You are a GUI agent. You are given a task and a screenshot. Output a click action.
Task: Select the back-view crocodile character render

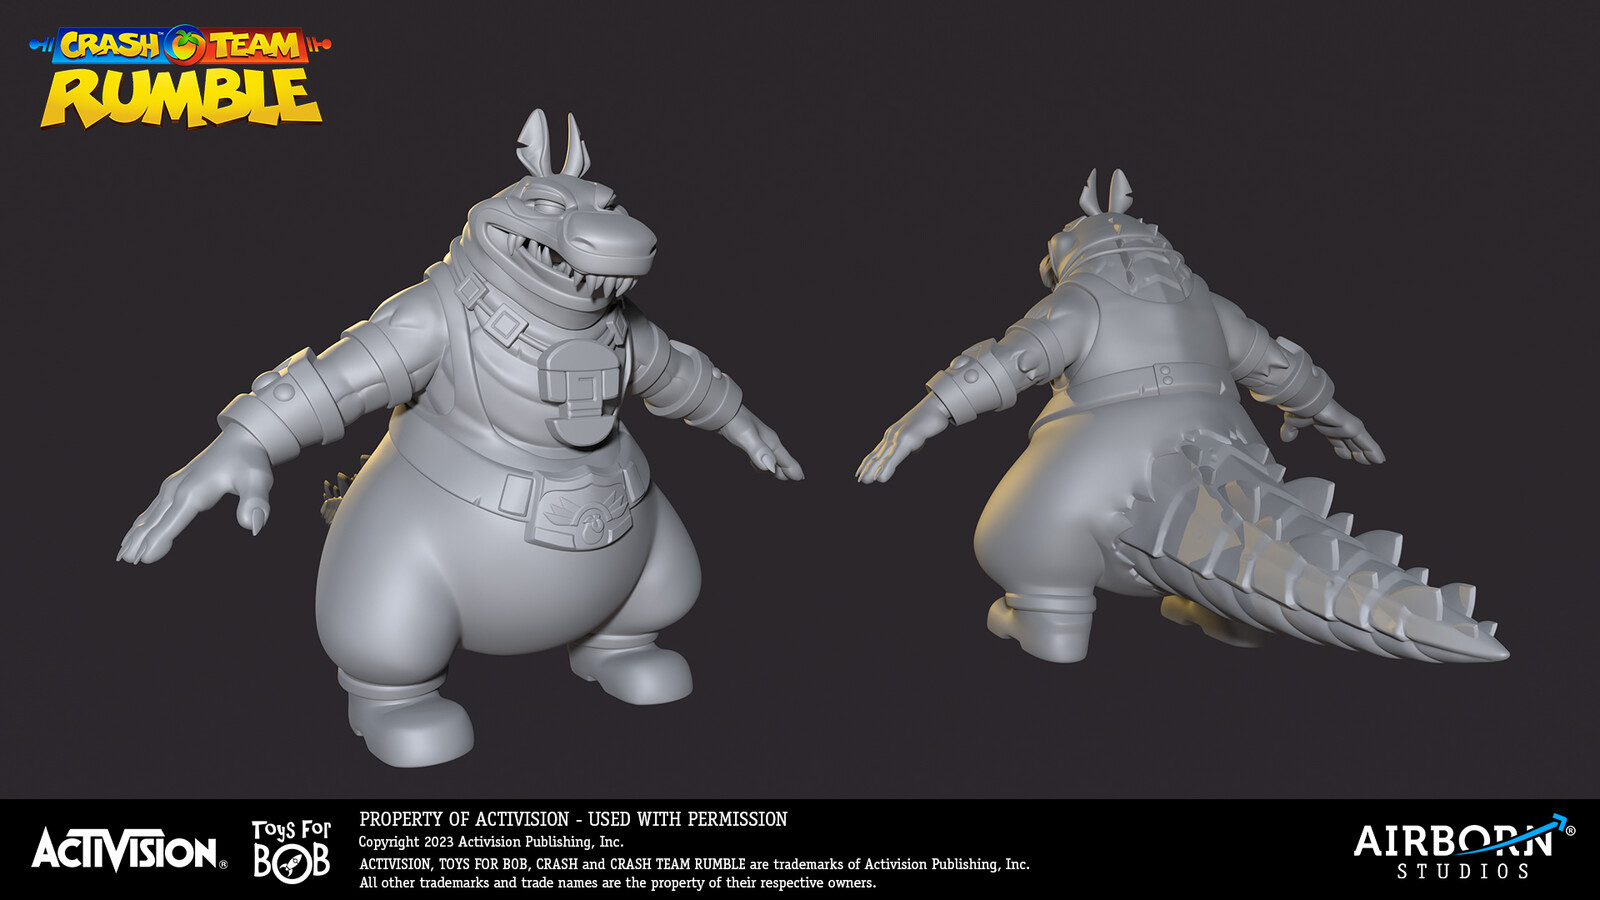point(1183,417)
